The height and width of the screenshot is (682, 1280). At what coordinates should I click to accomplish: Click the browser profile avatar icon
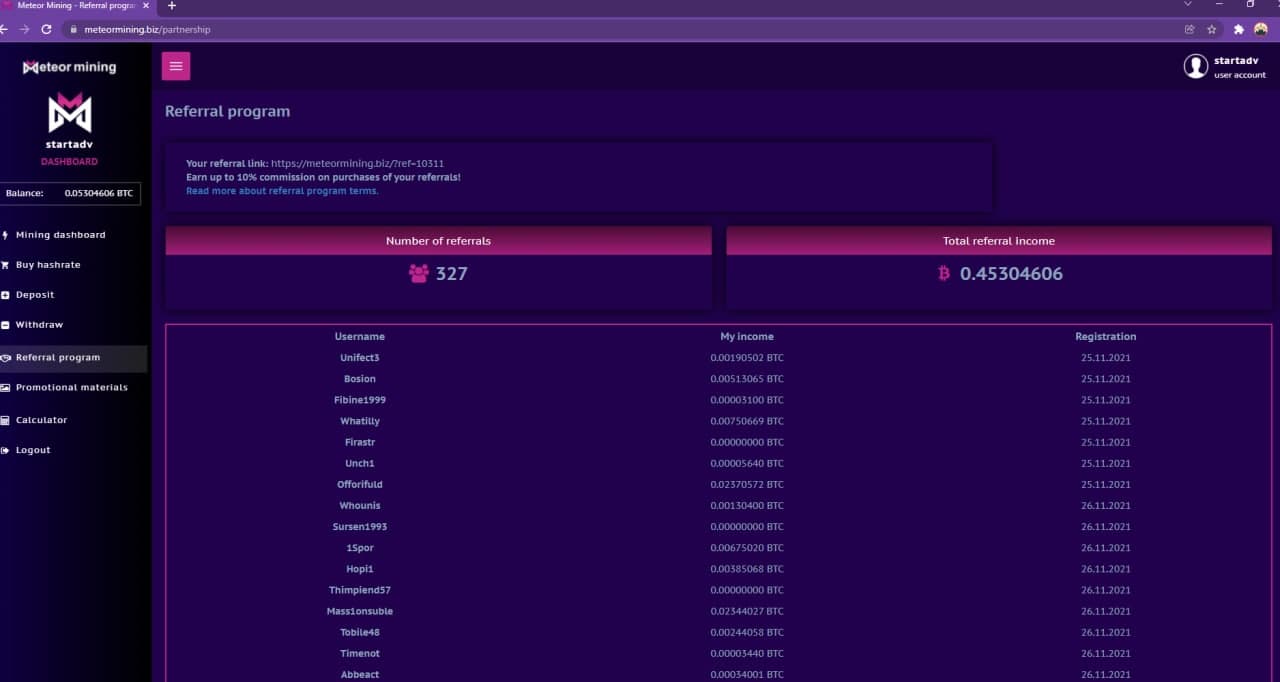click(x=1261, y=29)
